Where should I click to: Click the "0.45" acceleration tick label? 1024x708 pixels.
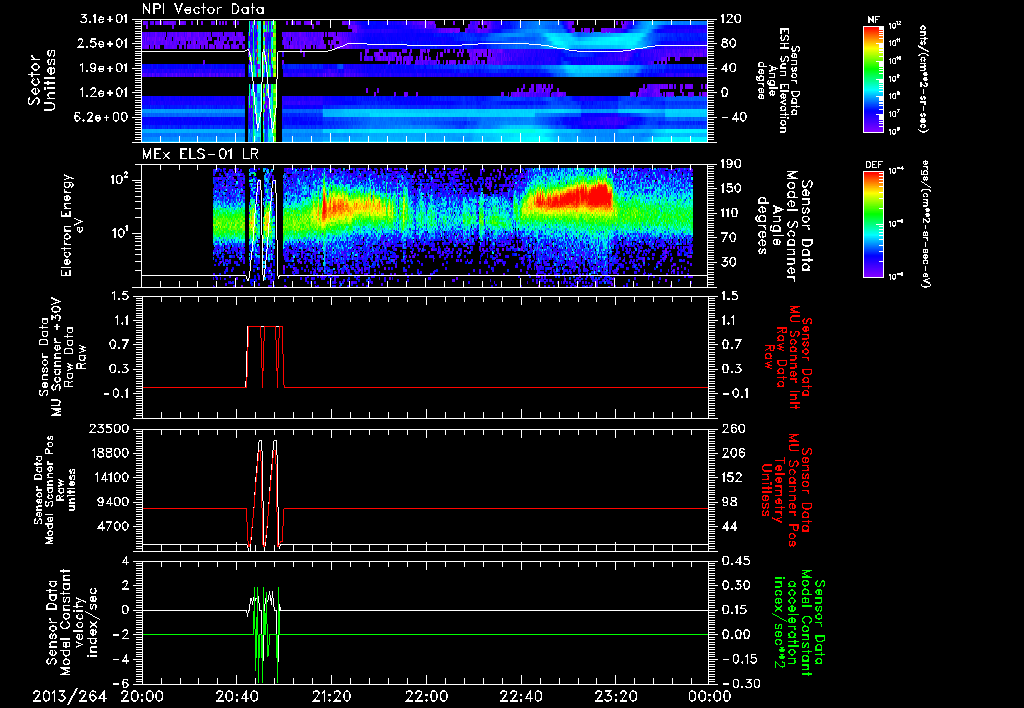pyautogui.click(x=735, y=561)
